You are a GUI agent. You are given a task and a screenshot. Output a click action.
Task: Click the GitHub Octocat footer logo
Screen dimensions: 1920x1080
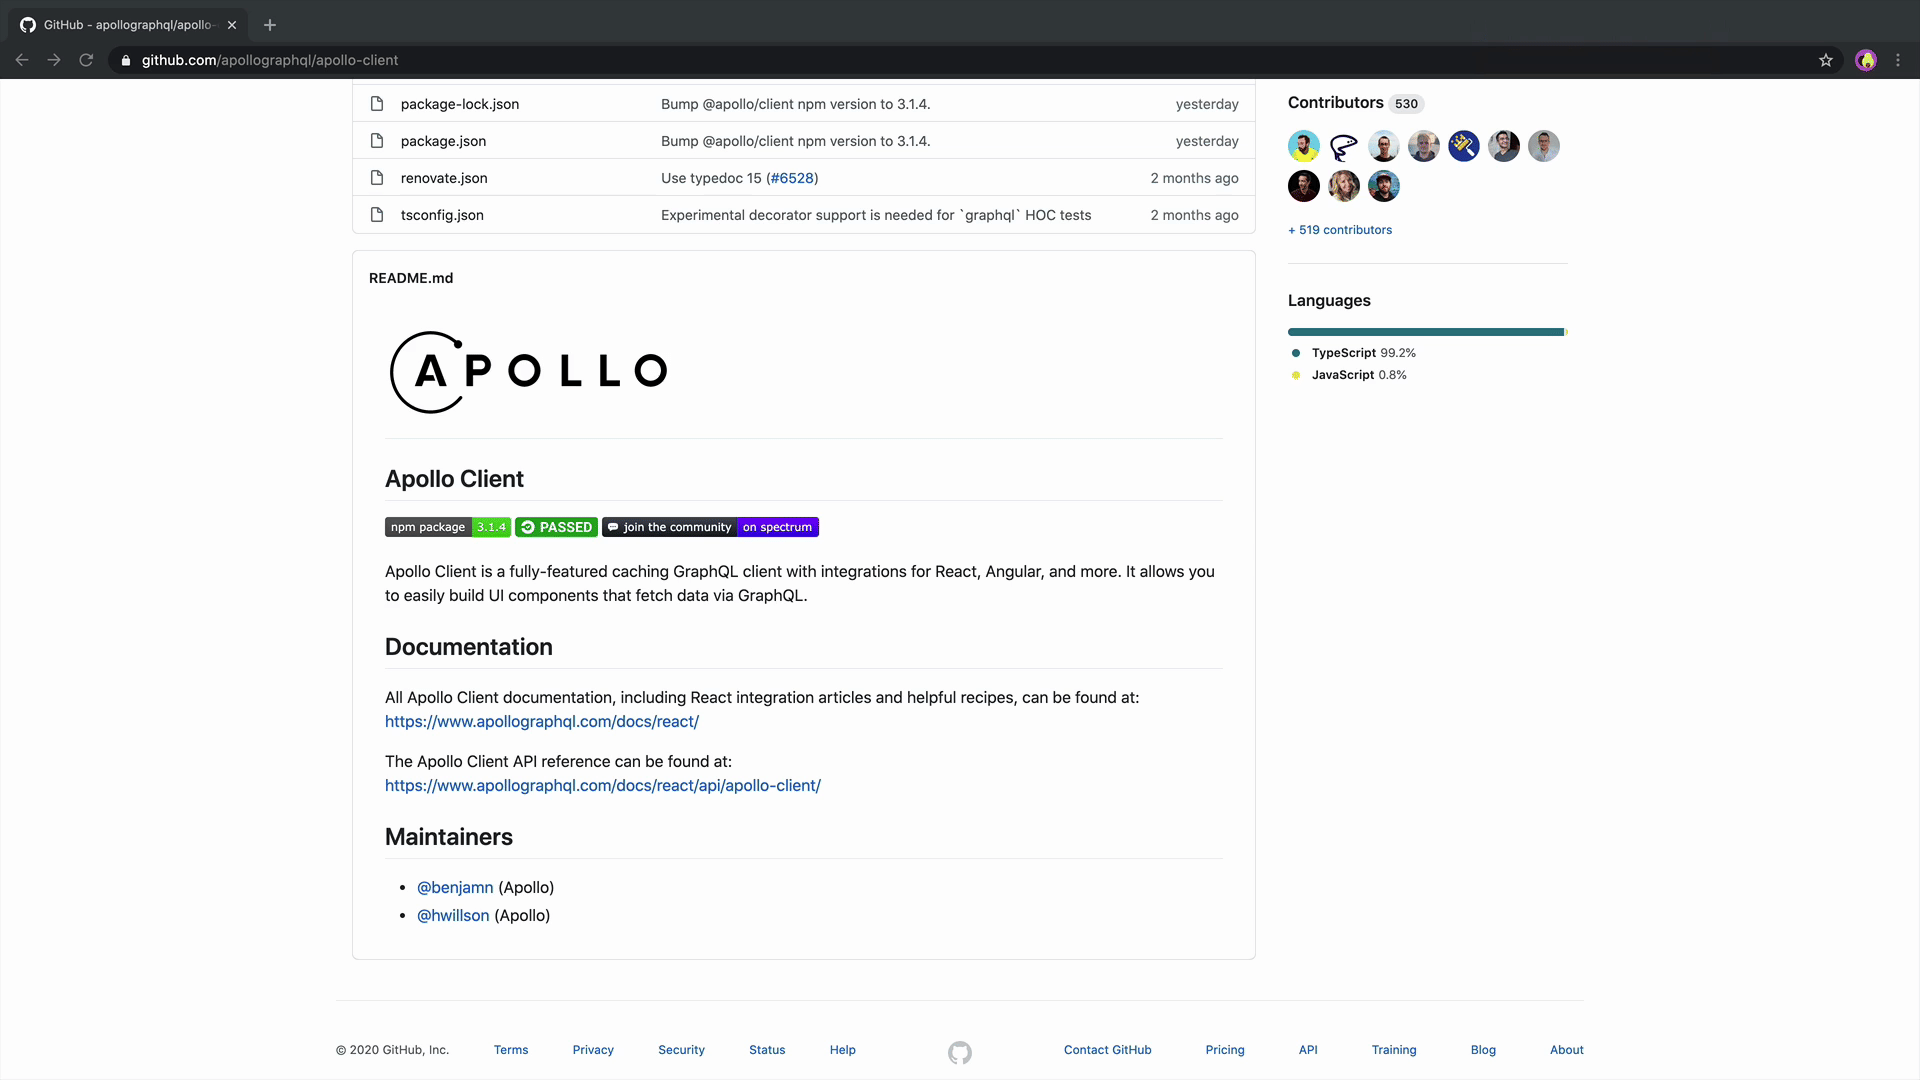point(960,1052)
